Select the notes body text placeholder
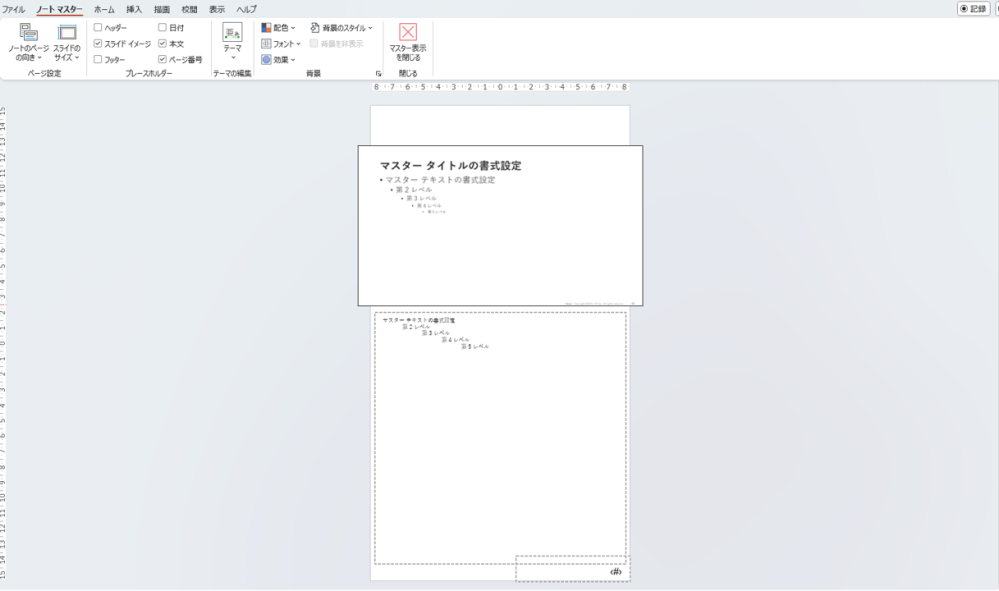Viewport: 999px width, 591px height. [500, 430]
